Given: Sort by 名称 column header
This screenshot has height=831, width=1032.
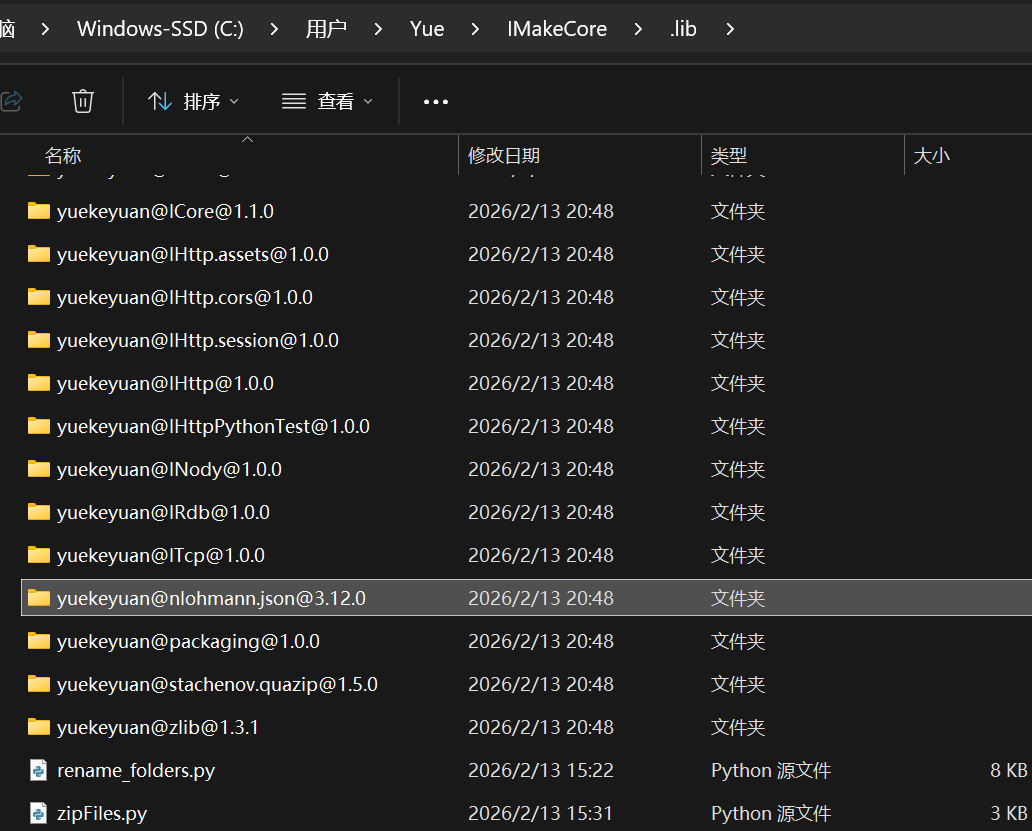Looking at the screenshot, I should click(x=63, y=155).
